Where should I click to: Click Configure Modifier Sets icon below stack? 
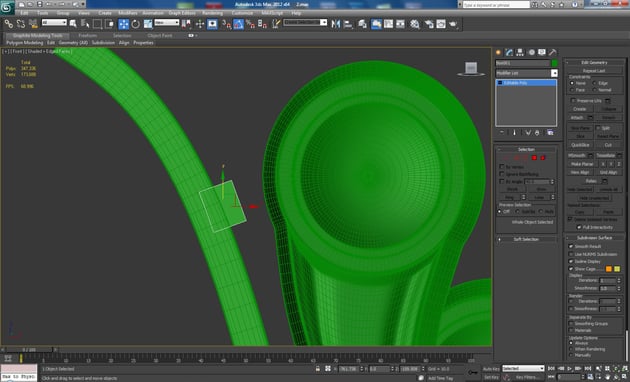550,133
